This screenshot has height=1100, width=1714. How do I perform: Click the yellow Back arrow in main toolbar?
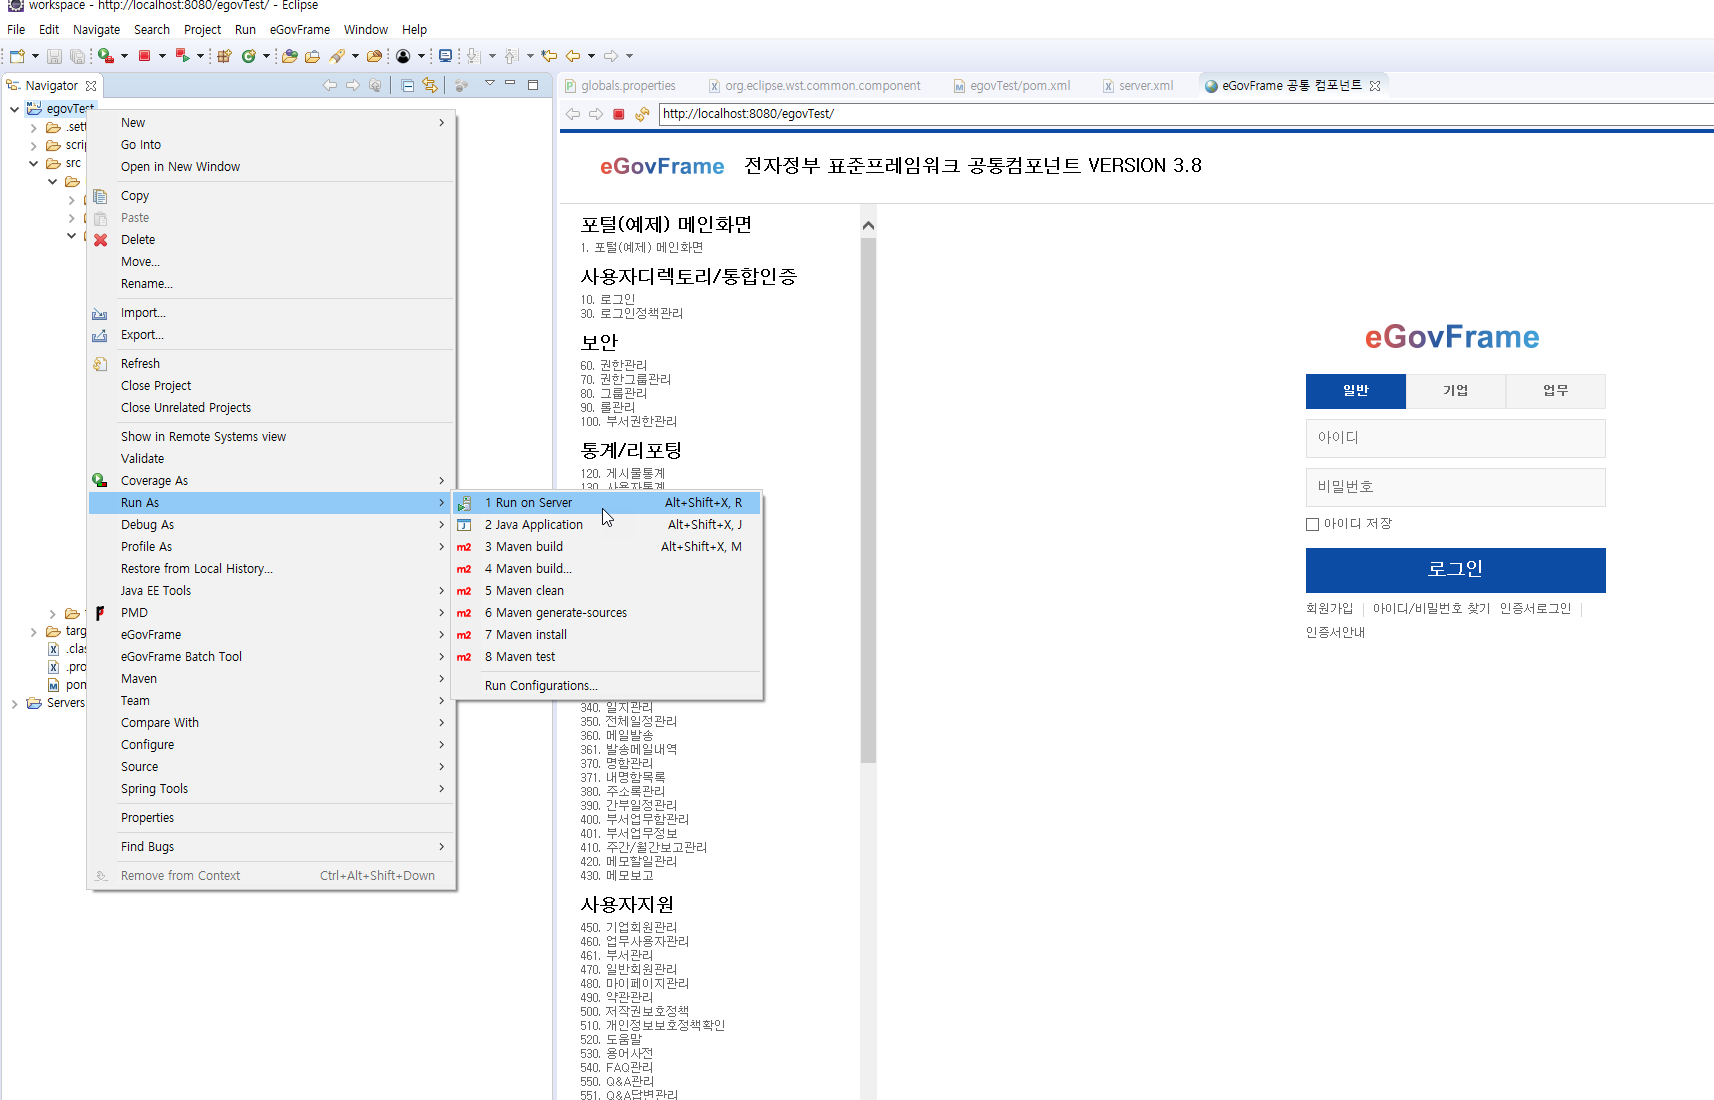click(573, 56)
